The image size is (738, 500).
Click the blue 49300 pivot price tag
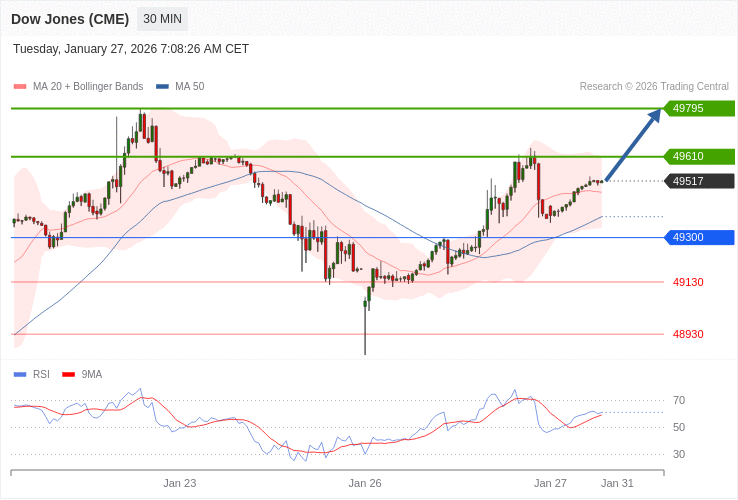[699, 237]
